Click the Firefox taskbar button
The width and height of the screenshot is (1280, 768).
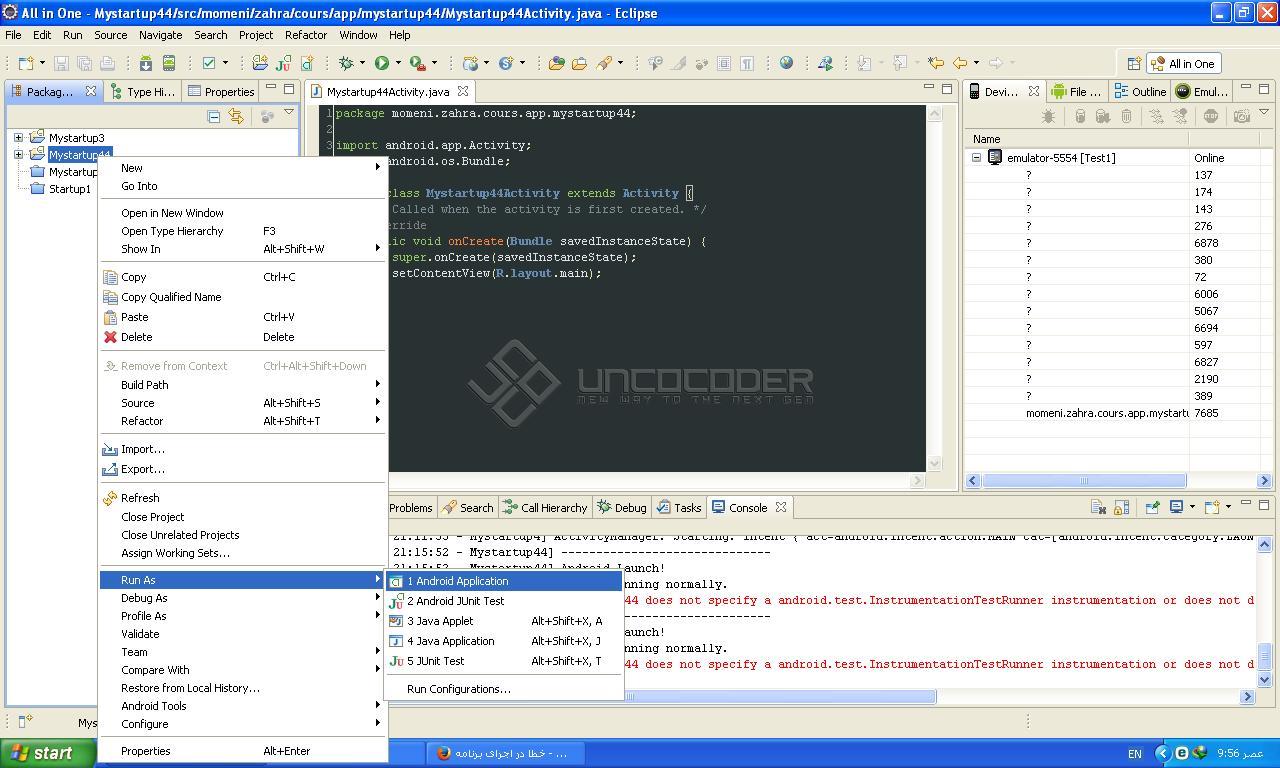(504, 753)
